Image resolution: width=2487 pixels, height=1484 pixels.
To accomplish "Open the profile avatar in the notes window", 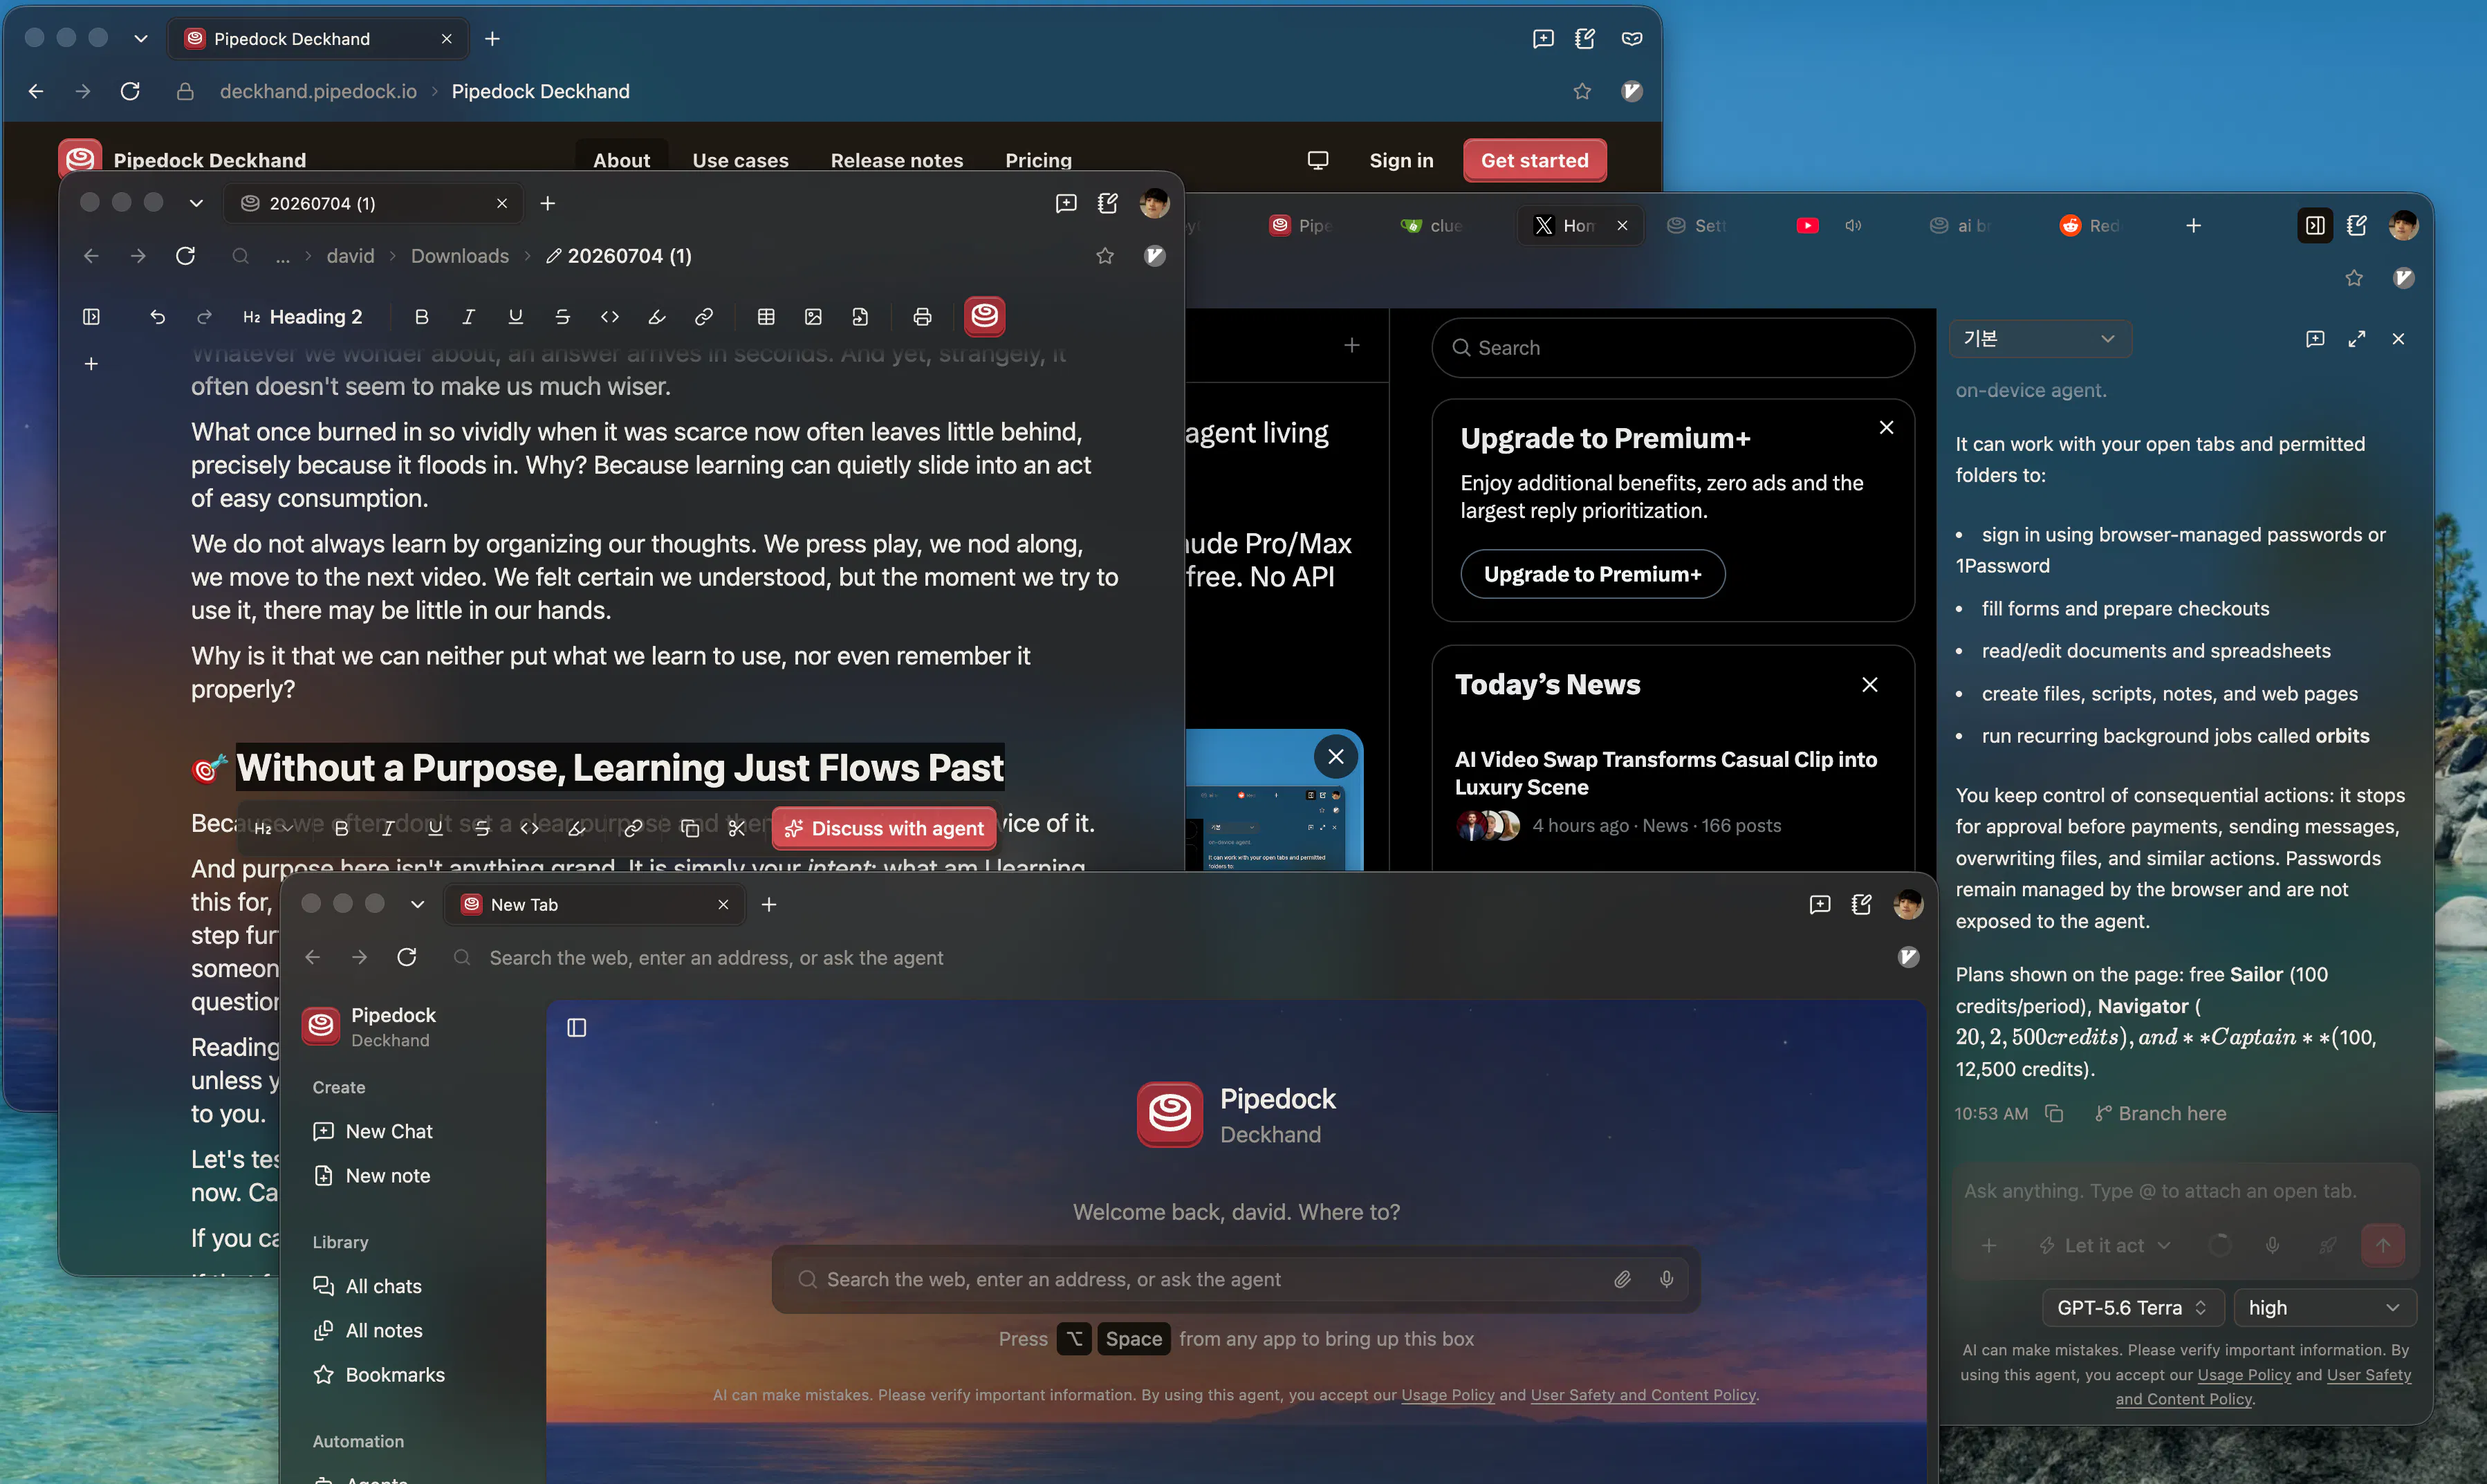I will [x=1154, y=203].
